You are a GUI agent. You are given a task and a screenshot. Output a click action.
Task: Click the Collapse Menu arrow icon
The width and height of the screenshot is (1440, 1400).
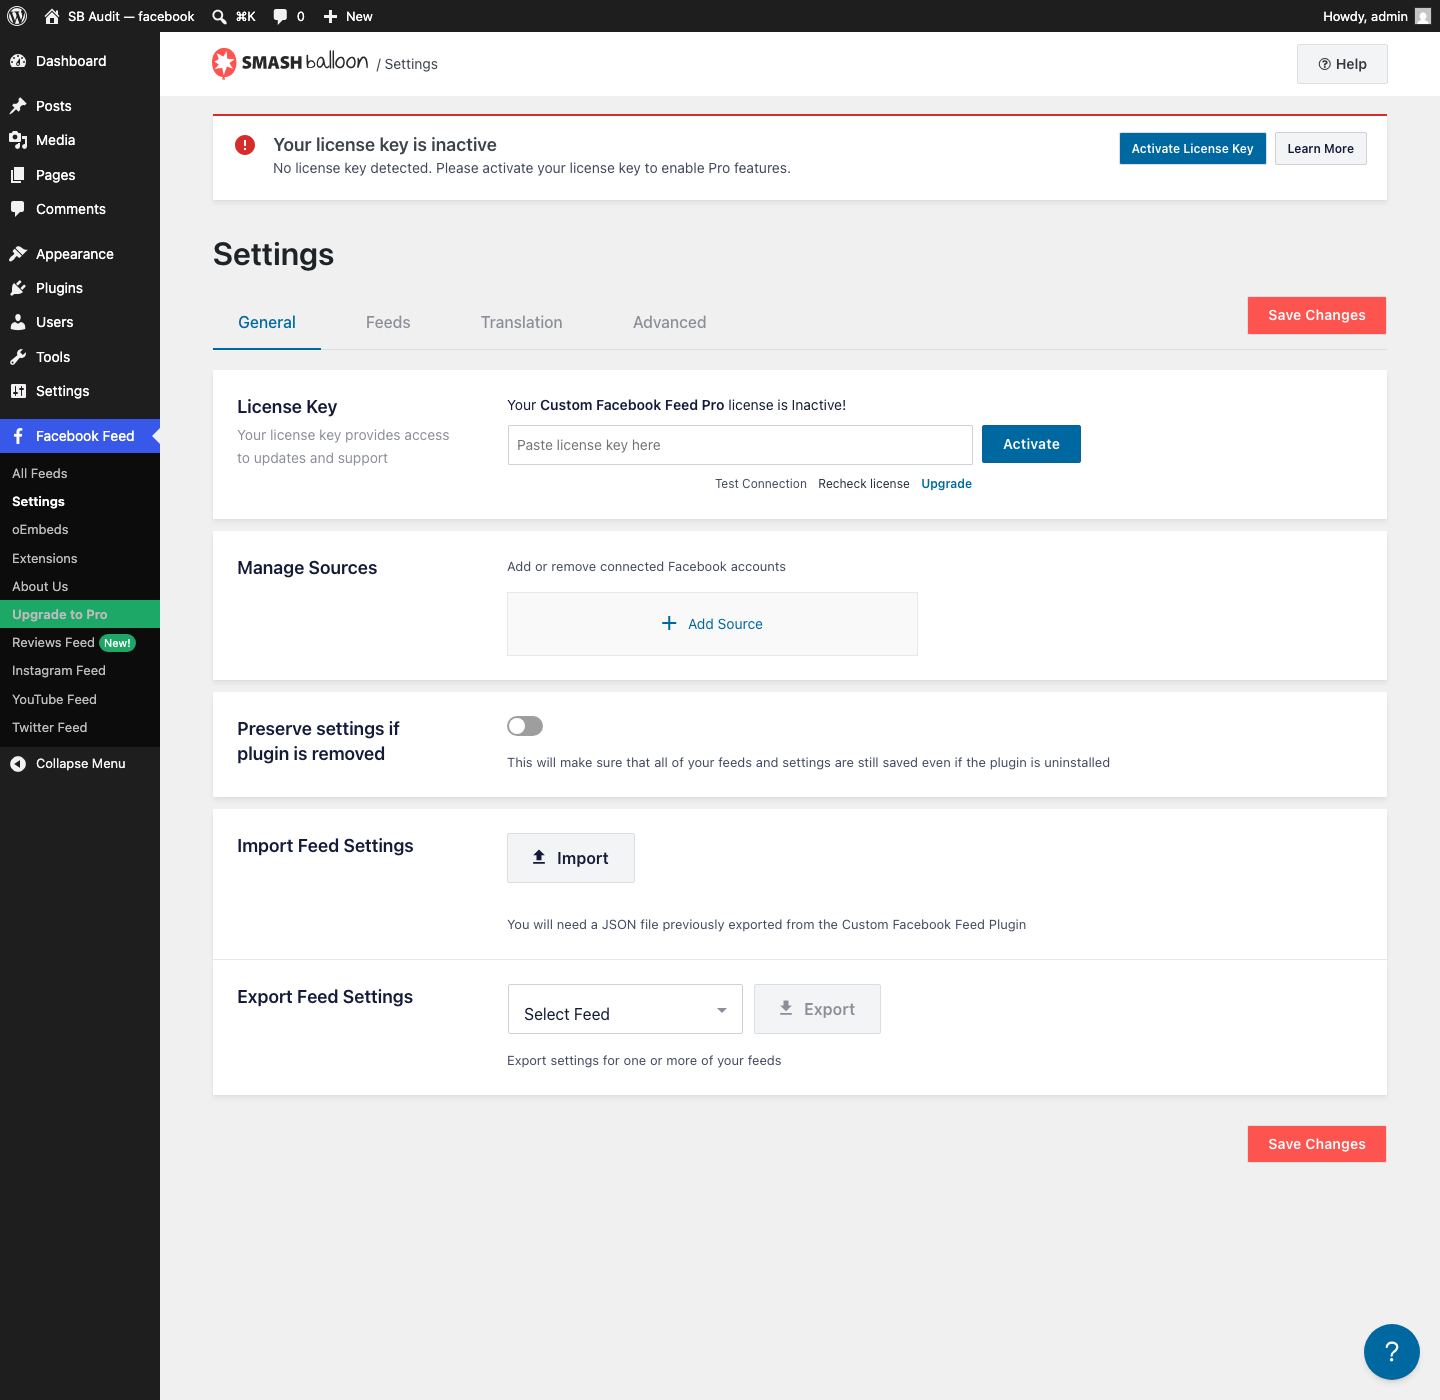(x=18, y=764)
